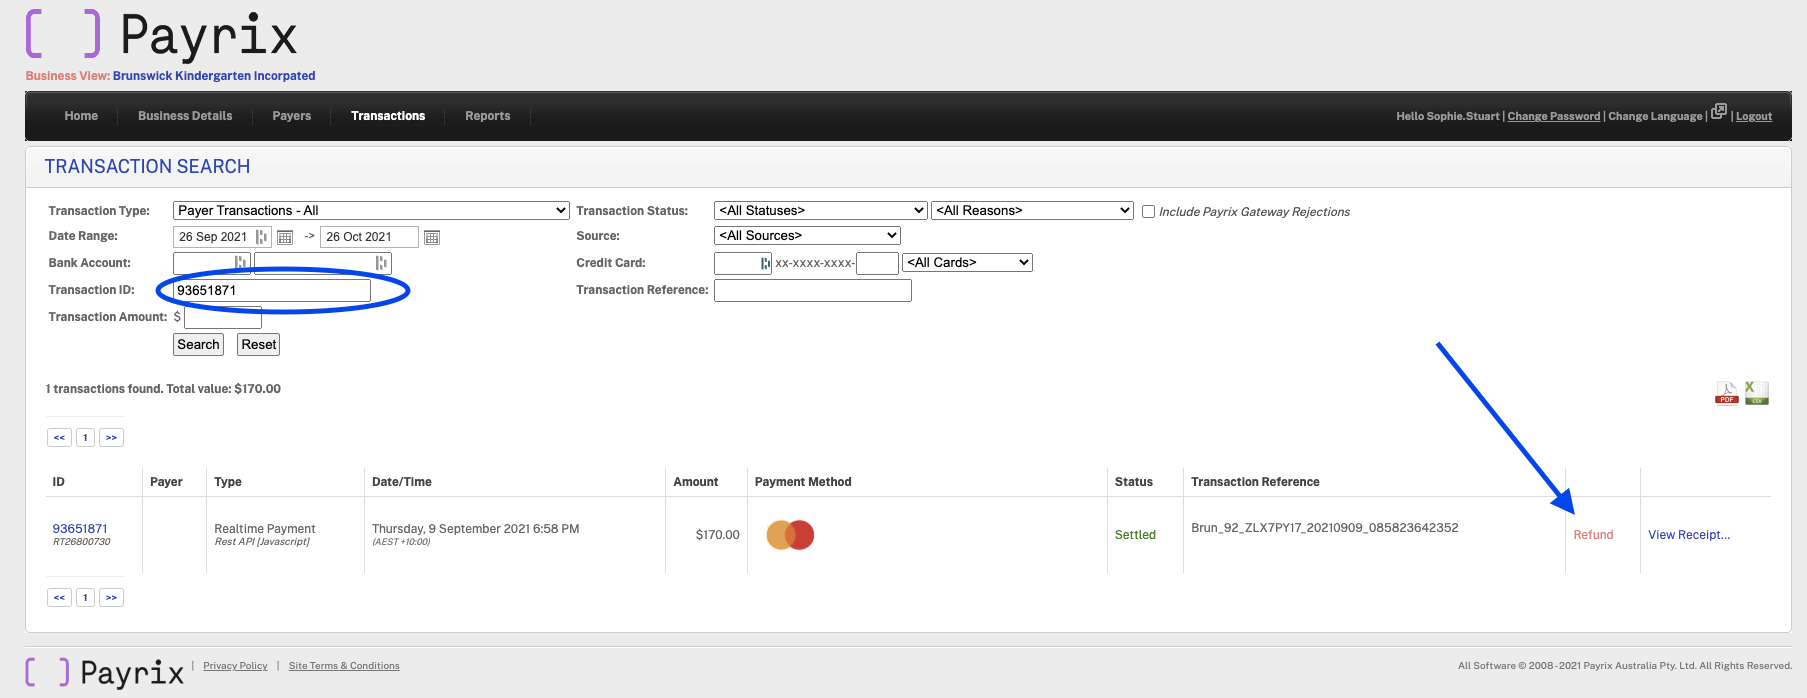Select page 1 in top pagination
The height and width of the screenshot is (698, 1807).
pos(85,437)
